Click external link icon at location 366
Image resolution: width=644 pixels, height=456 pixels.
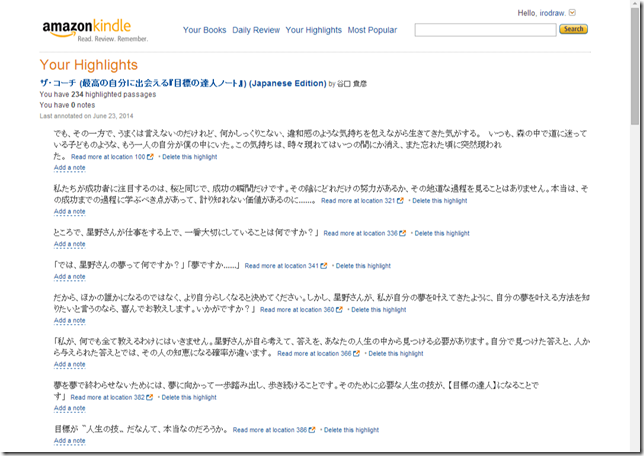click(x=356, y=354)
